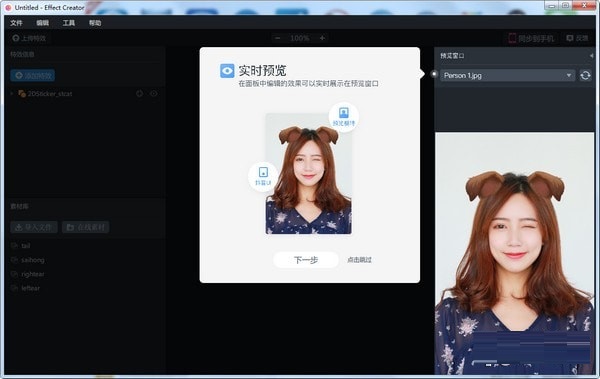Click the zoom out minus icon
600x379 pixels.
(x=278, y=38)
